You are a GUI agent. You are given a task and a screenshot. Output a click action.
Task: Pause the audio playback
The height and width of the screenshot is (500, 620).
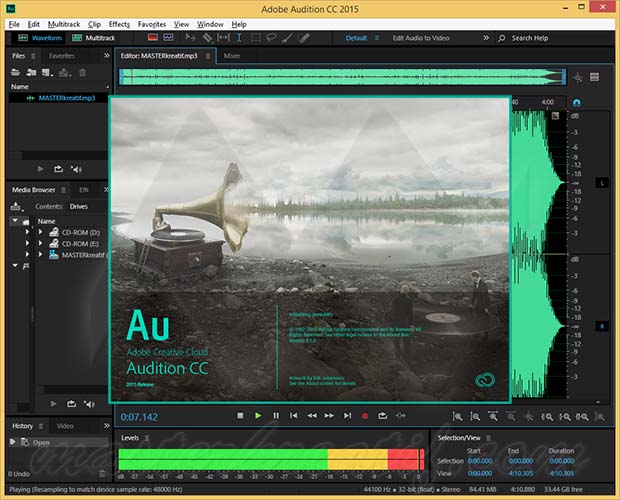coord(276,415)
